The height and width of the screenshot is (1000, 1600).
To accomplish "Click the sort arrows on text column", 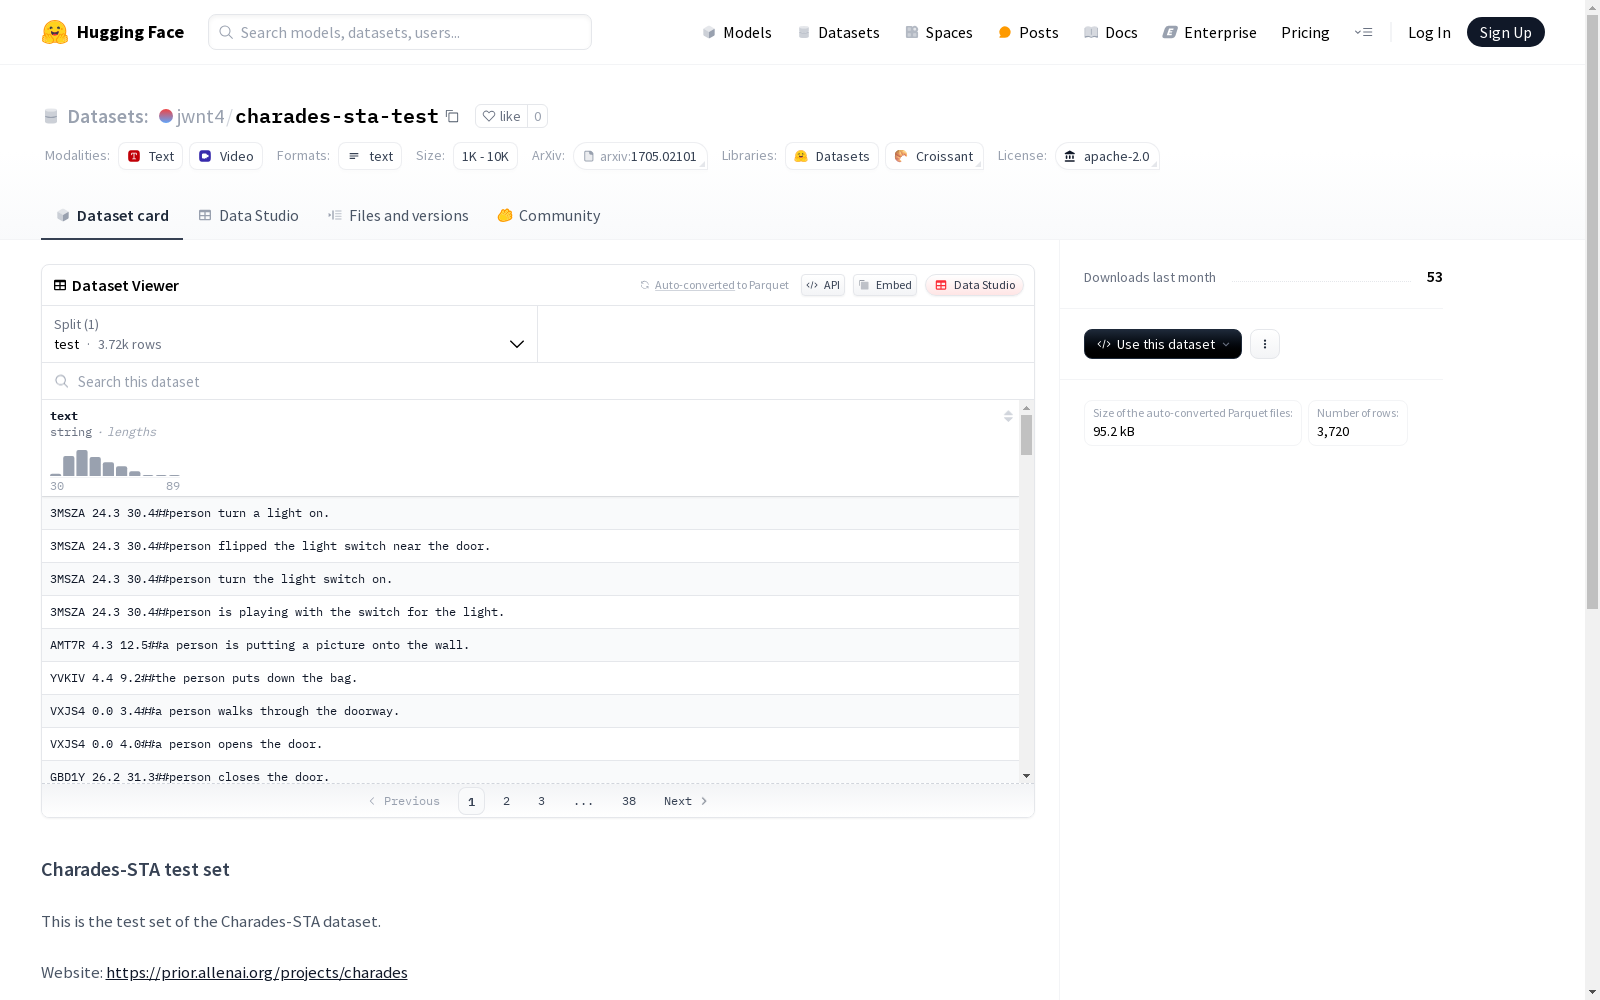I will [1008, 416].
